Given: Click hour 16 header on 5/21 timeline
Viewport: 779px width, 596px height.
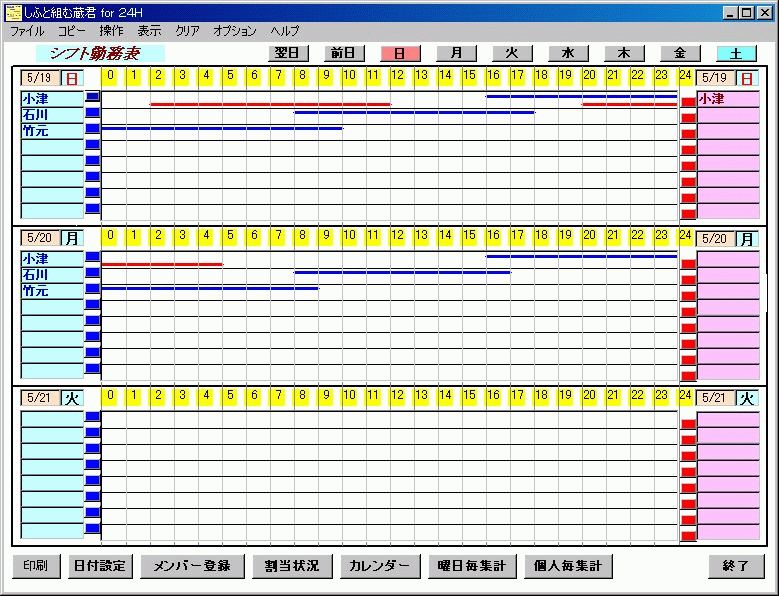Looking at the screenshot, I should click(493, 395).
